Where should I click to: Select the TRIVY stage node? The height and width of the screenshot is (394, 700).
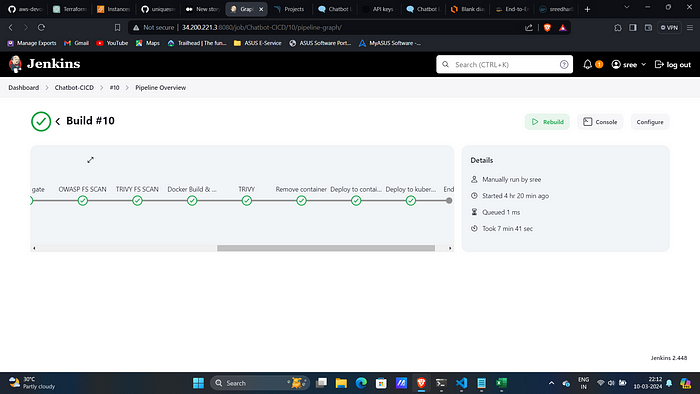click(247, 201)
